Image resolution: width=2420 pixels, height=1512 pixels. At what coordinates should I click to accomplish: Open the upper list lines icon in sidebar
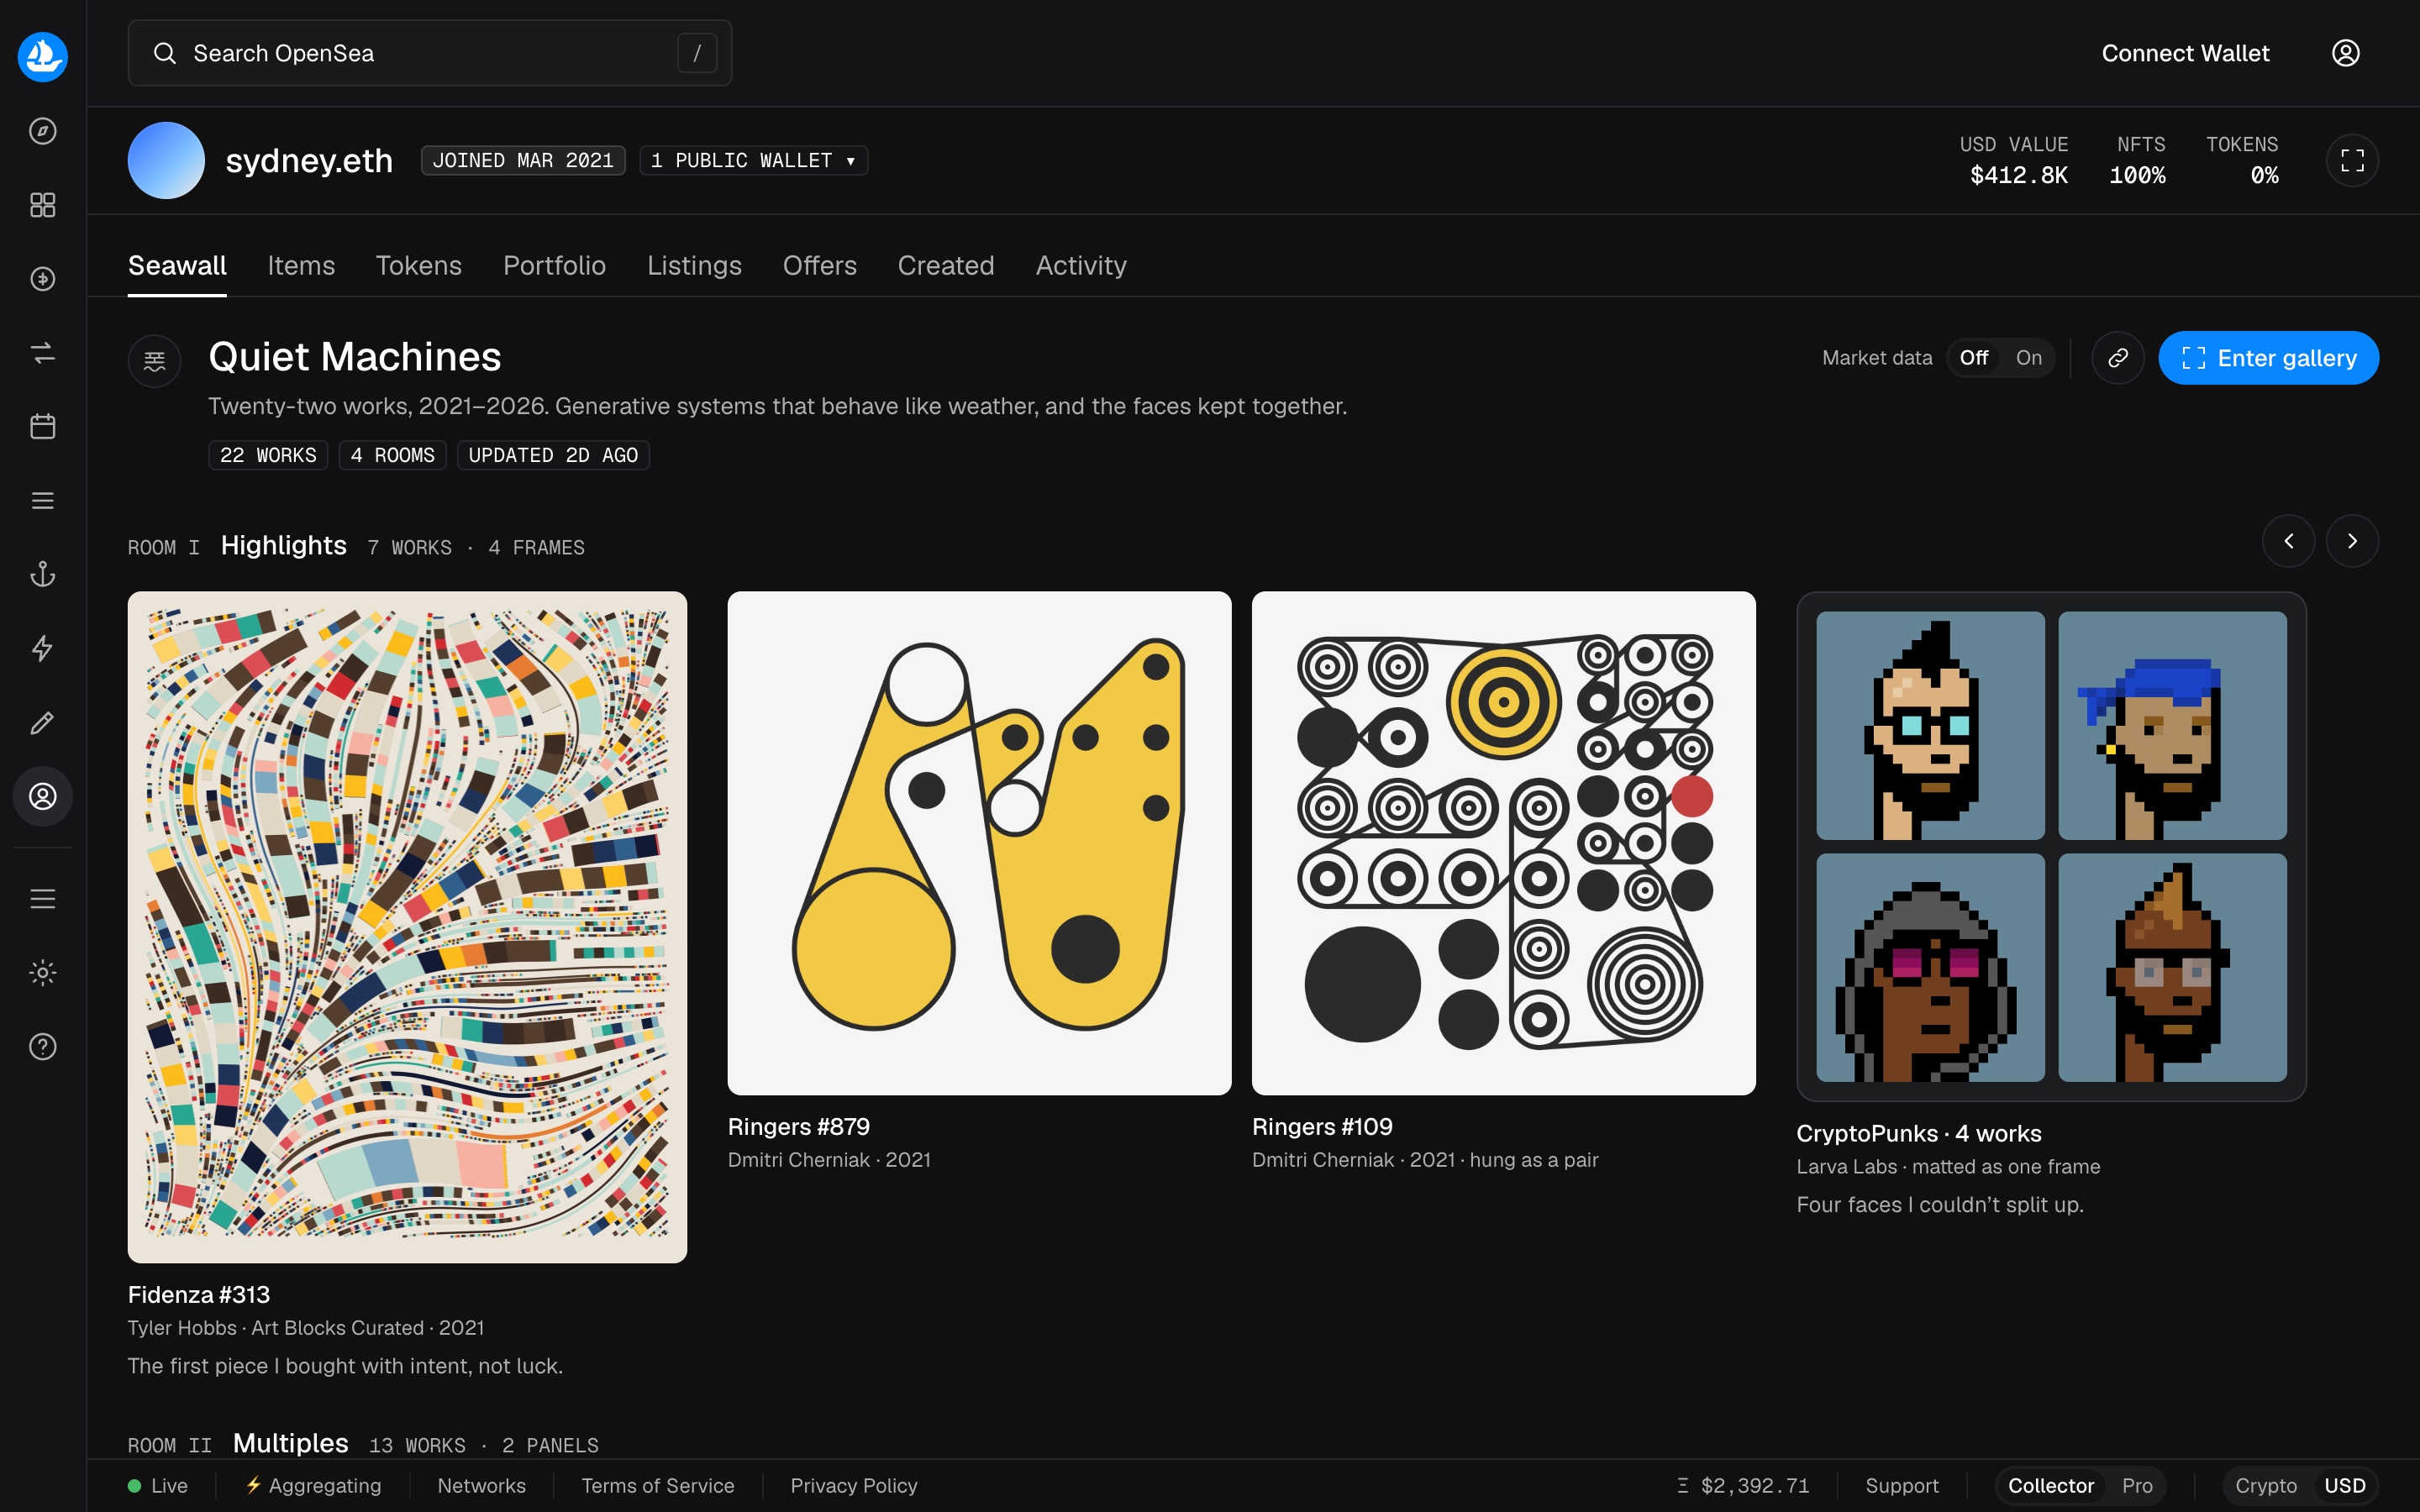pyautogui.click(x=42, y=500)
